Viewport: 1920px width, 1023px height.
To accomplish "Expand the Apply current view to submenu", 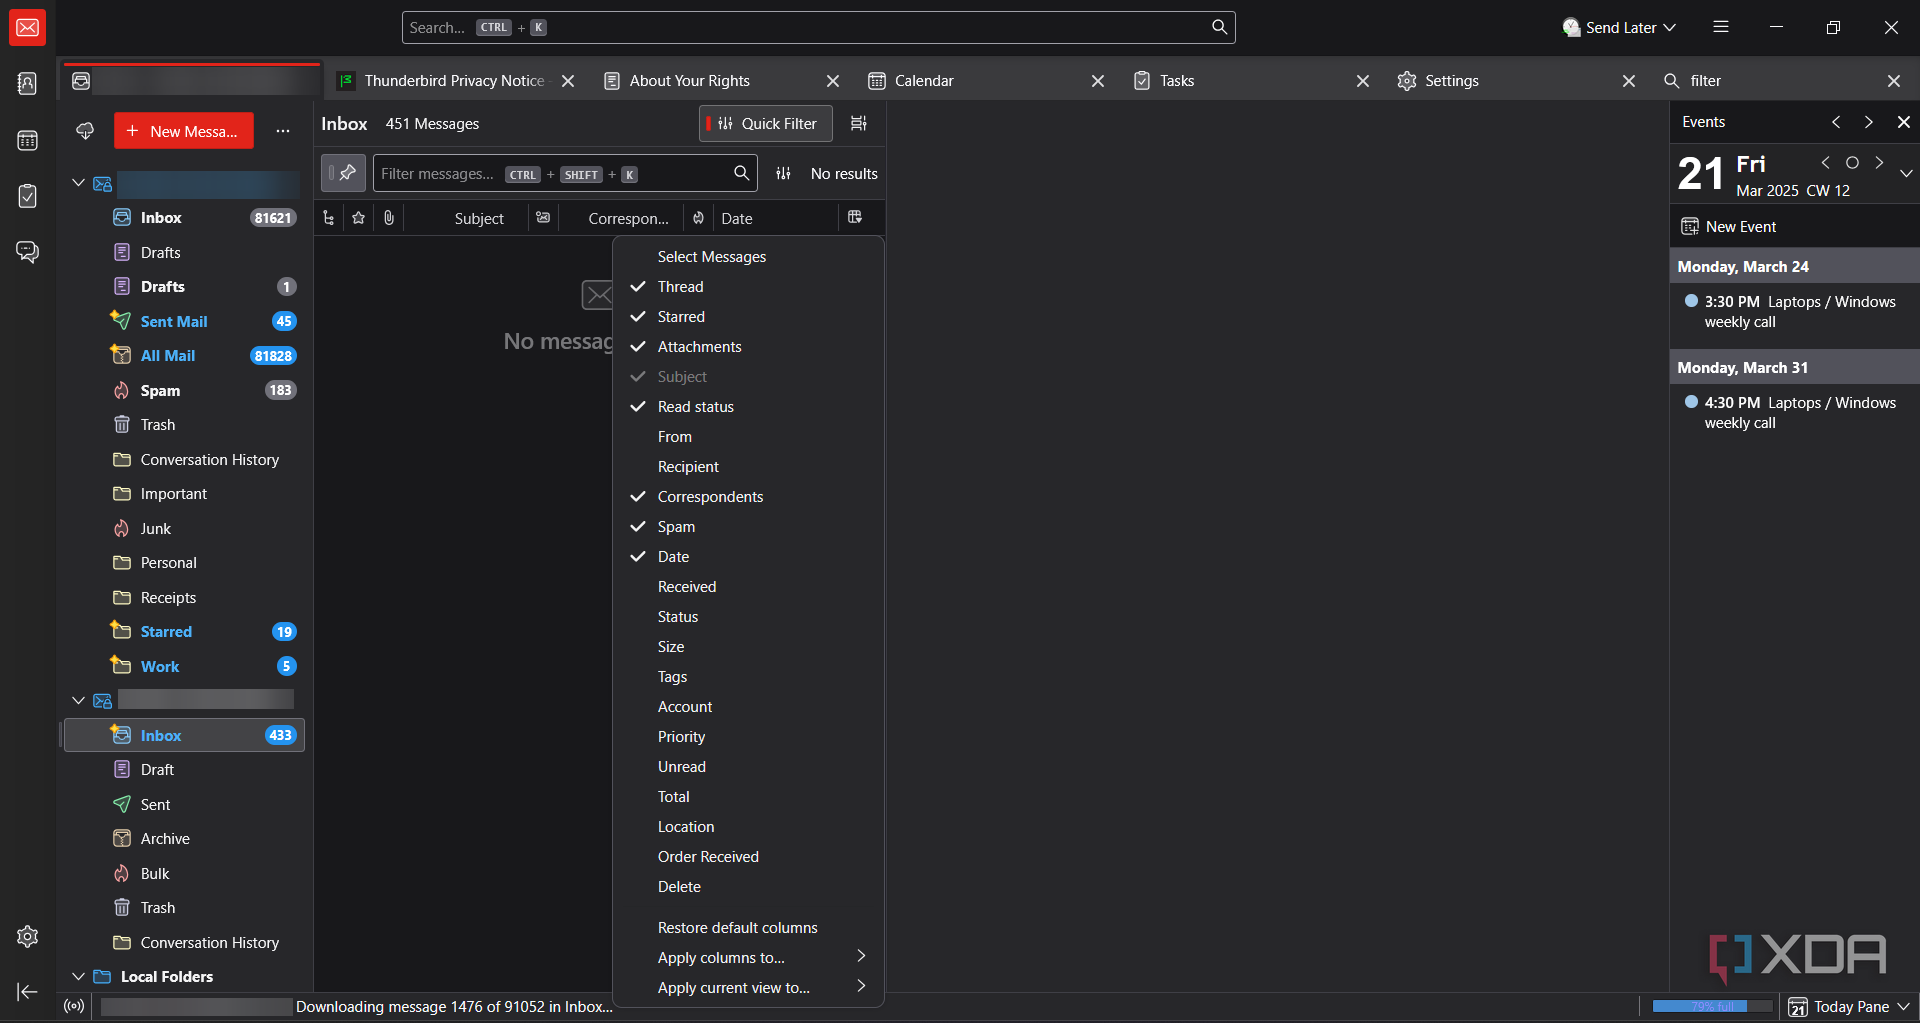I will [x=748, y=988].
